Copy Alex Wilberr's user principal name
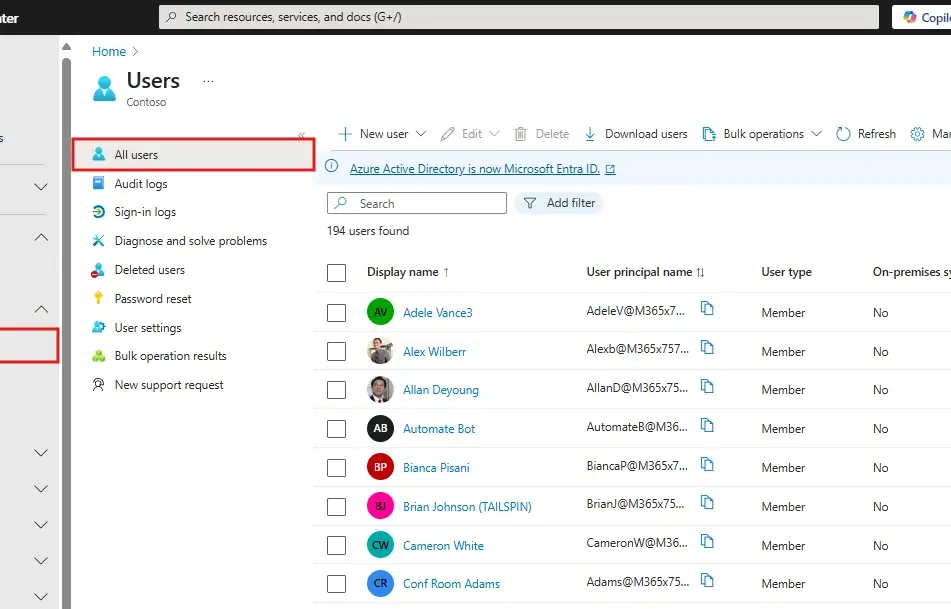 707,347
